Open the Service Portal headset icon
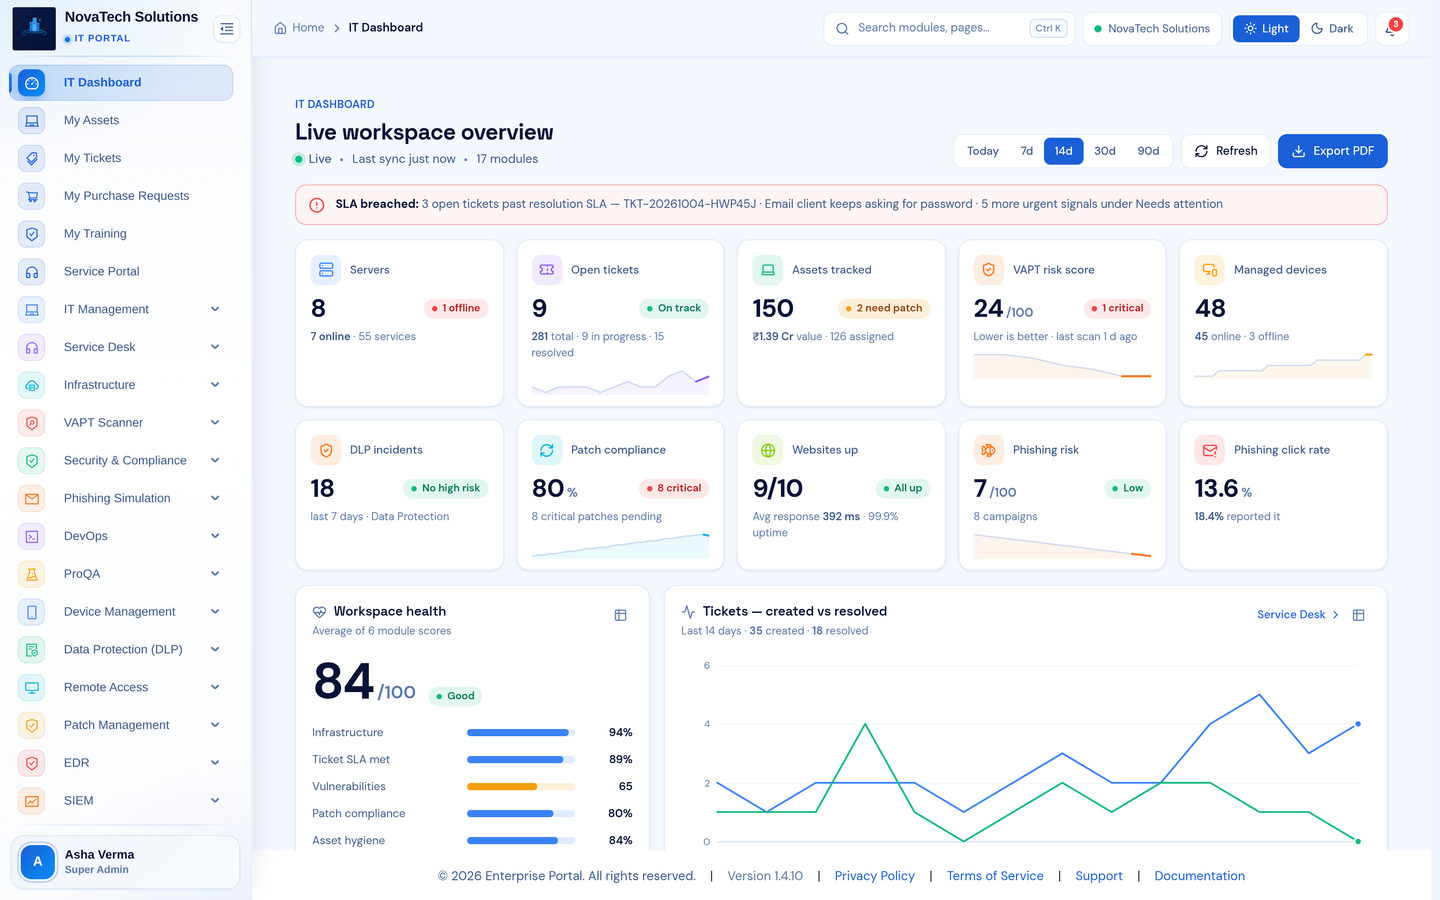Viewport: 1440px width, 900px height. (x=32, y=272)
